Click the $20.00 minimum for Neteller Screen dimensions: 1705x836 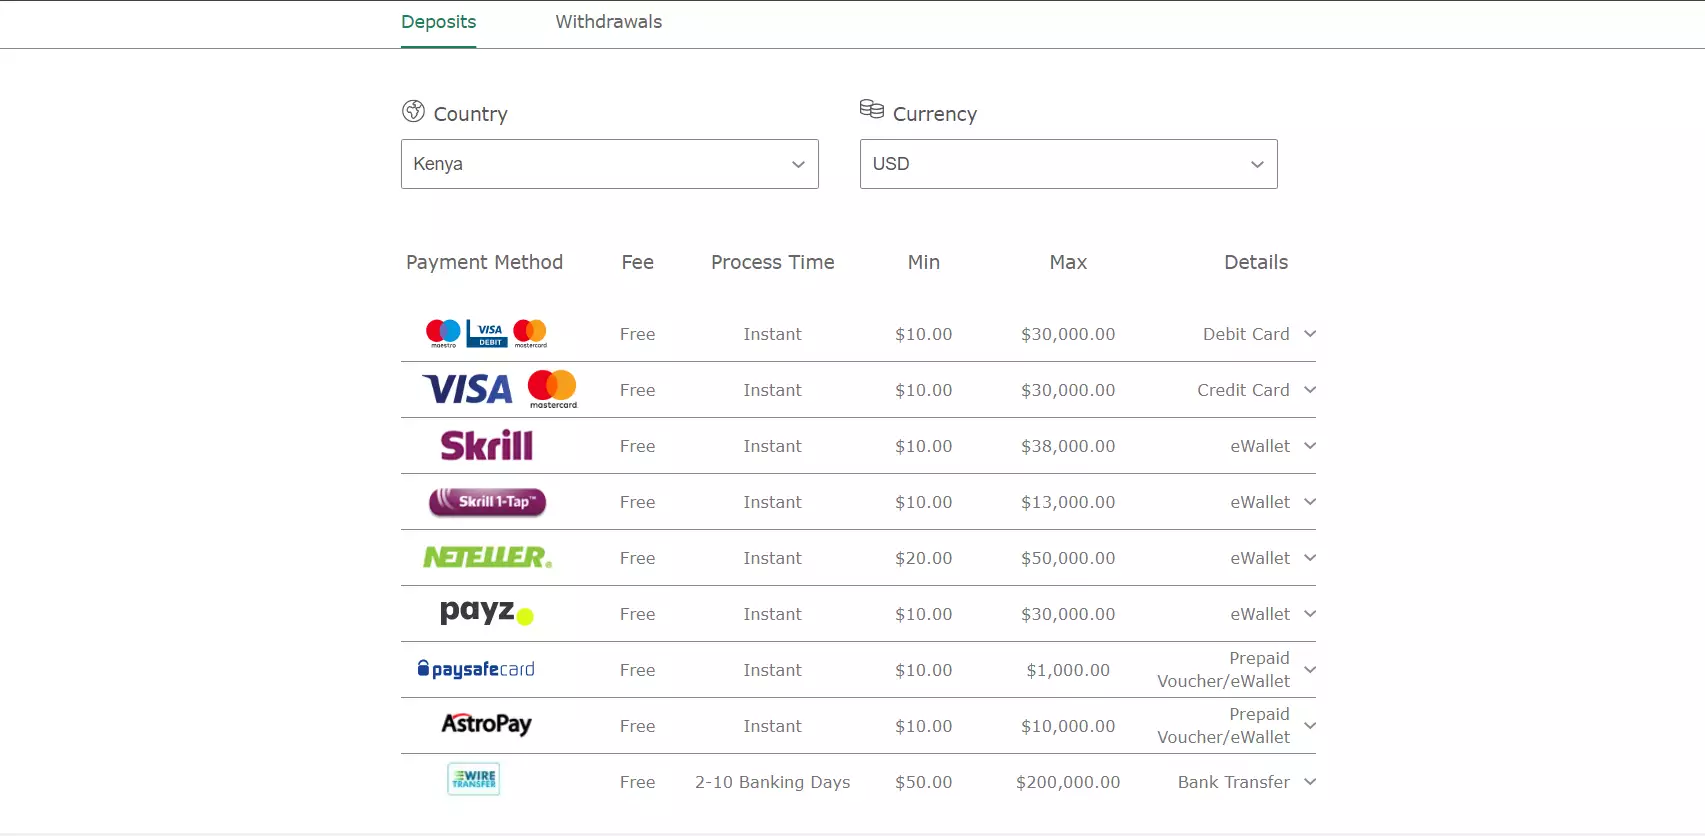pyautogui.click(x=923, y=558)
